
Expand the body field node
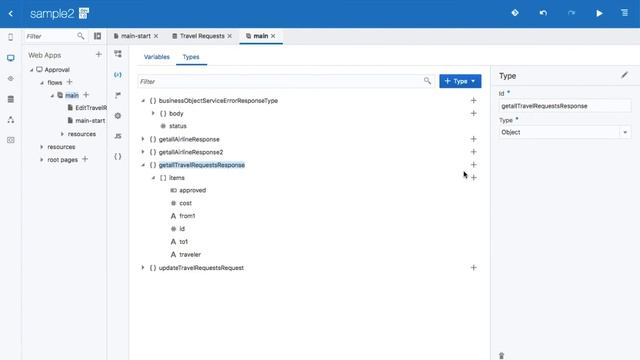click(153, 113)
